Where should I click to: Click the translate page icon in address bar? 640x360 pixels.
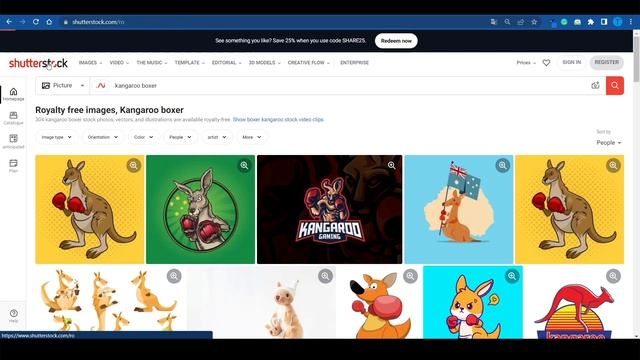pyautogui.click(x=494, y=22)
